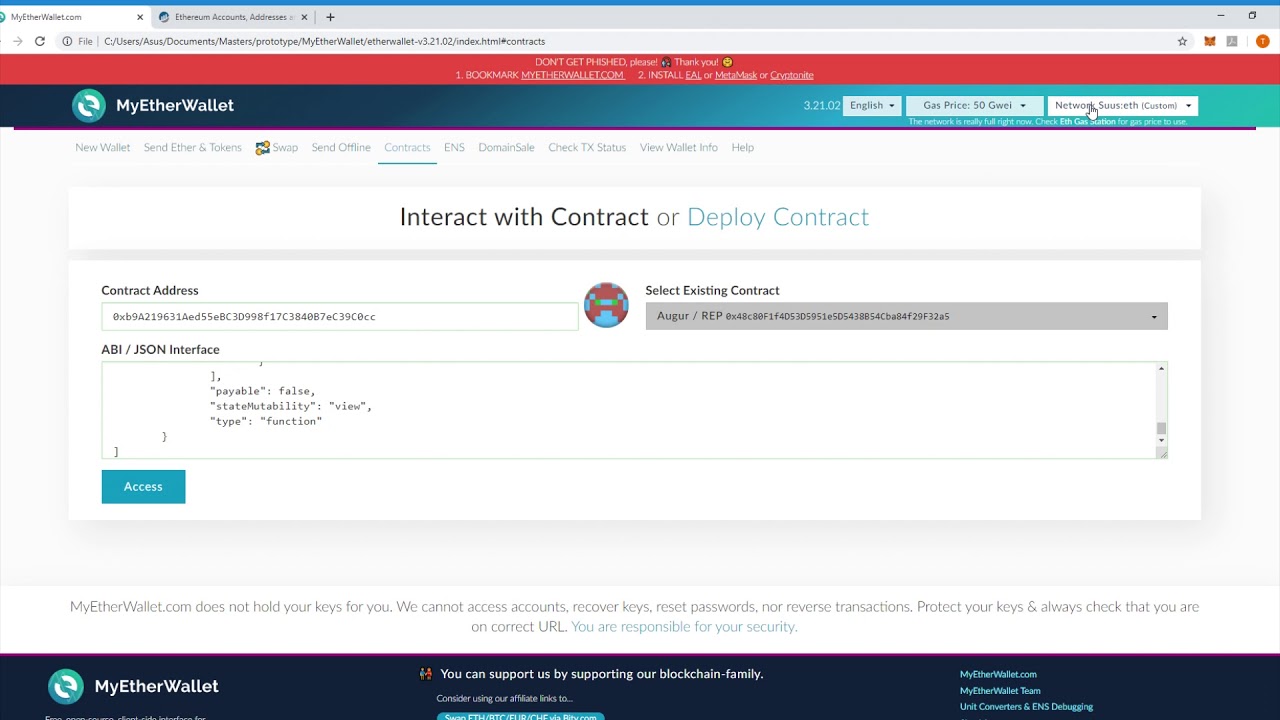Open footer MyEtherWallet Team link
Screen dimensions: 1280x720
click(x=1000, y=691)
